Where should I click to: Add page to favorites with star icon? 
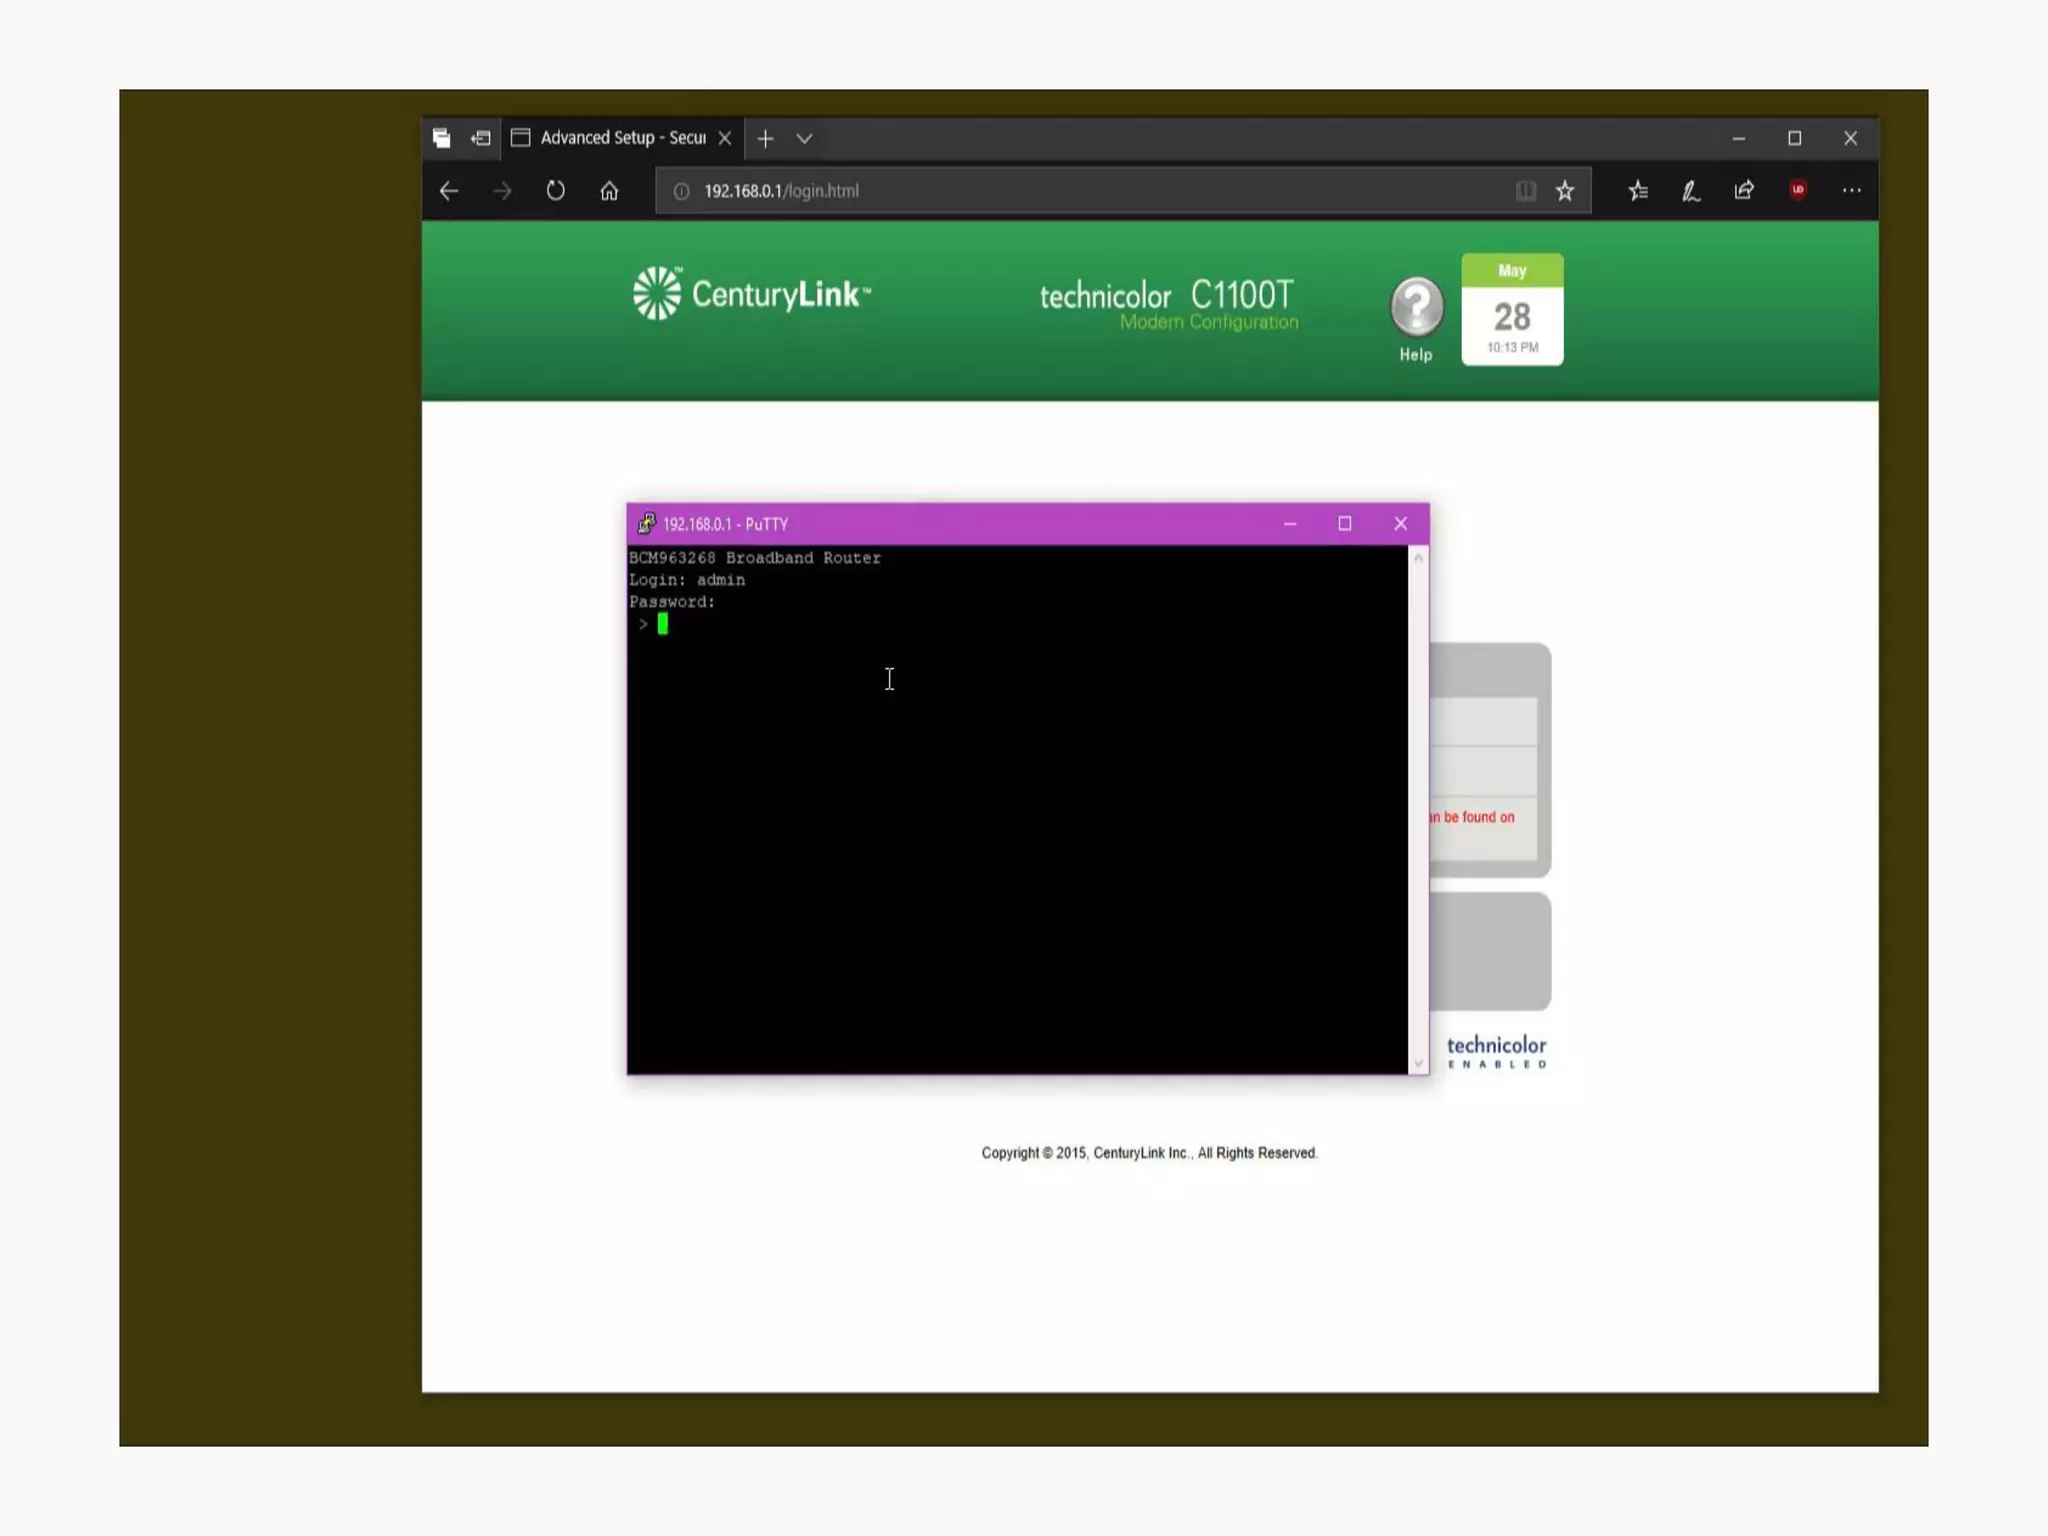(1565, 191)
